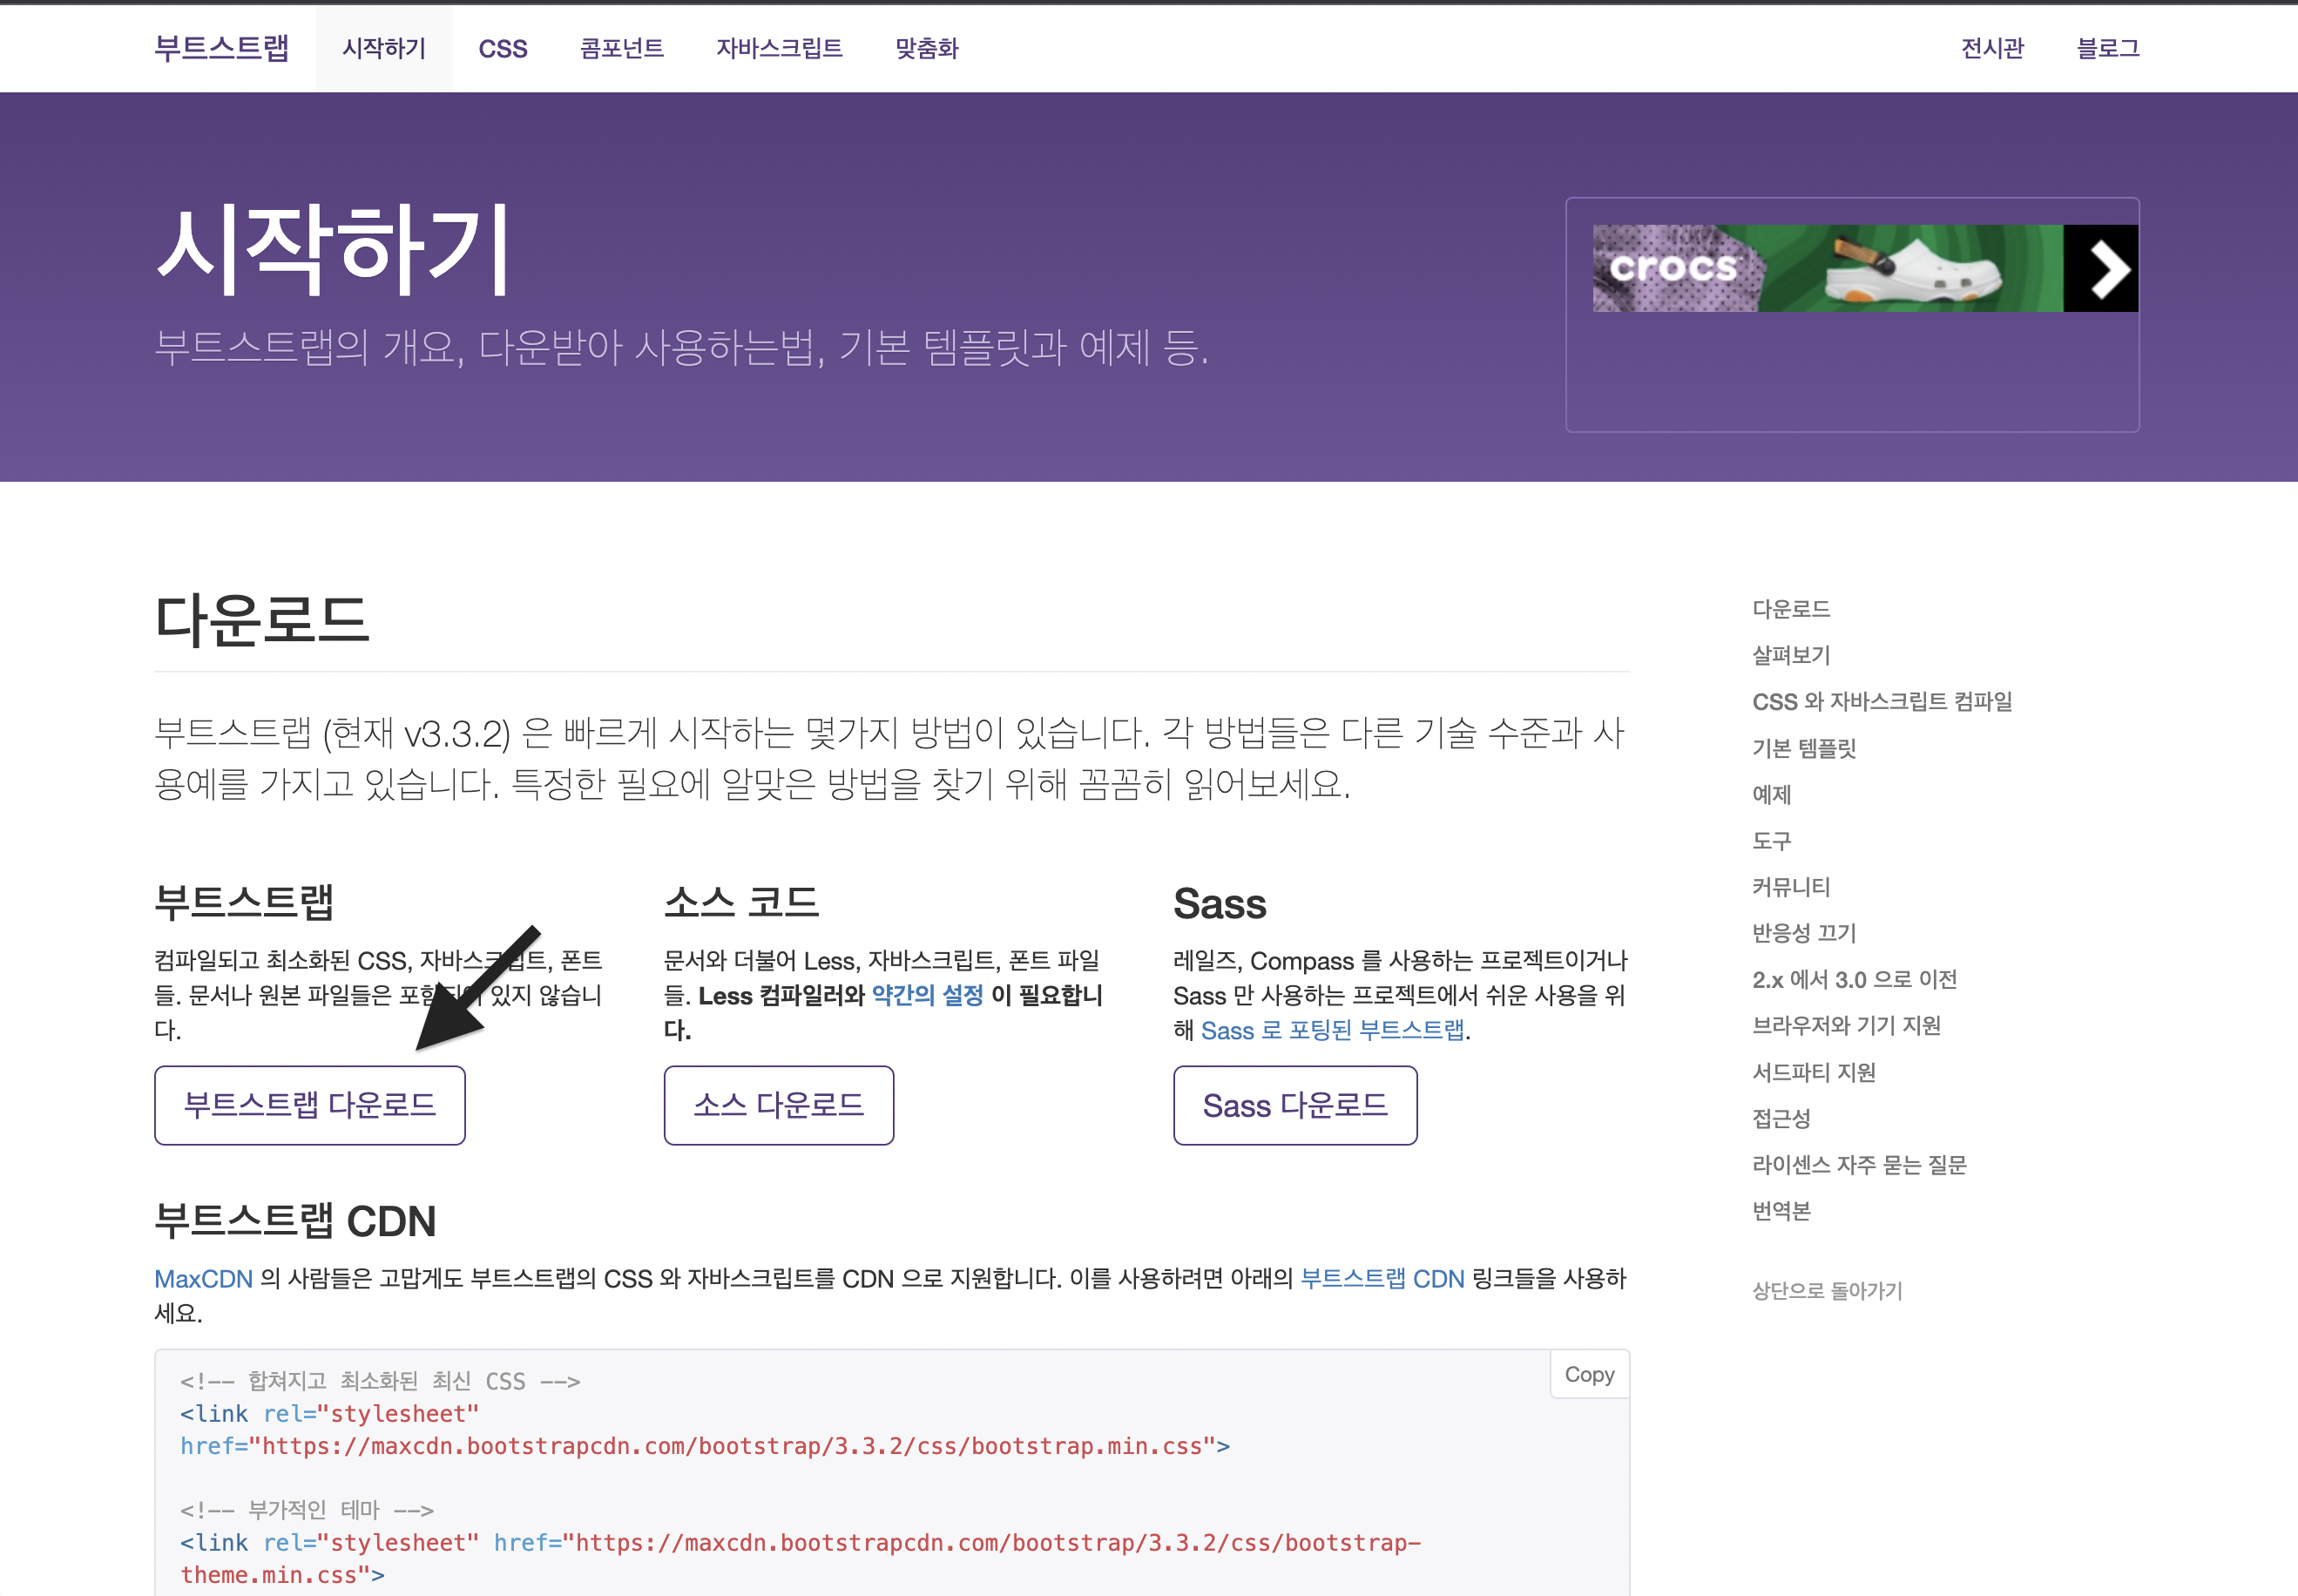Jump to 커뮤니티 in sidebar
The image size is (2298, 1596).
click(1791, 887)
